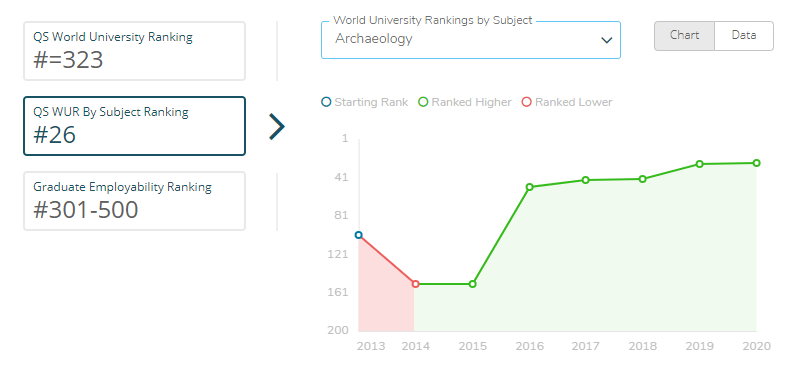
Task: Open the Rankings by Subject dropdown arrow
Action: (607, 40)
